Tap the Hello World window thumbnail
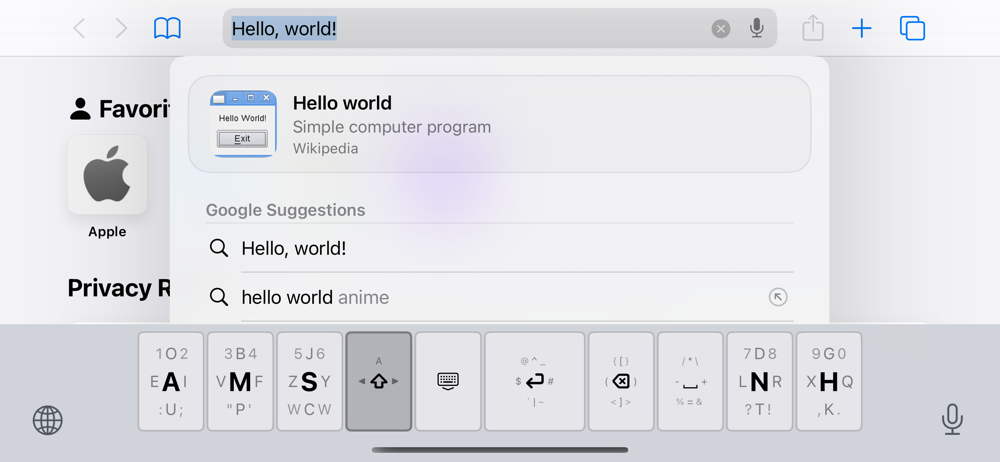 [243, 124]
